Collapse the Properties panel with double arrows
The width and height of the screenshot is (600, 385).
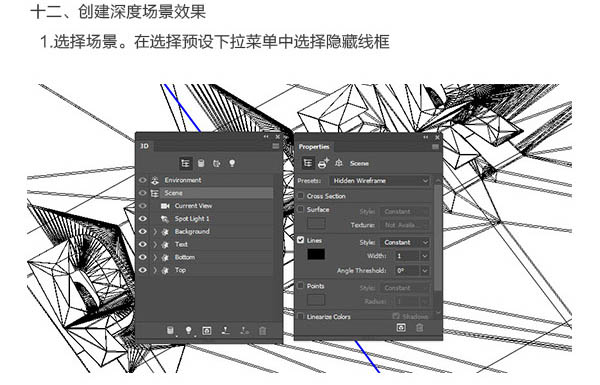[426, 137]
